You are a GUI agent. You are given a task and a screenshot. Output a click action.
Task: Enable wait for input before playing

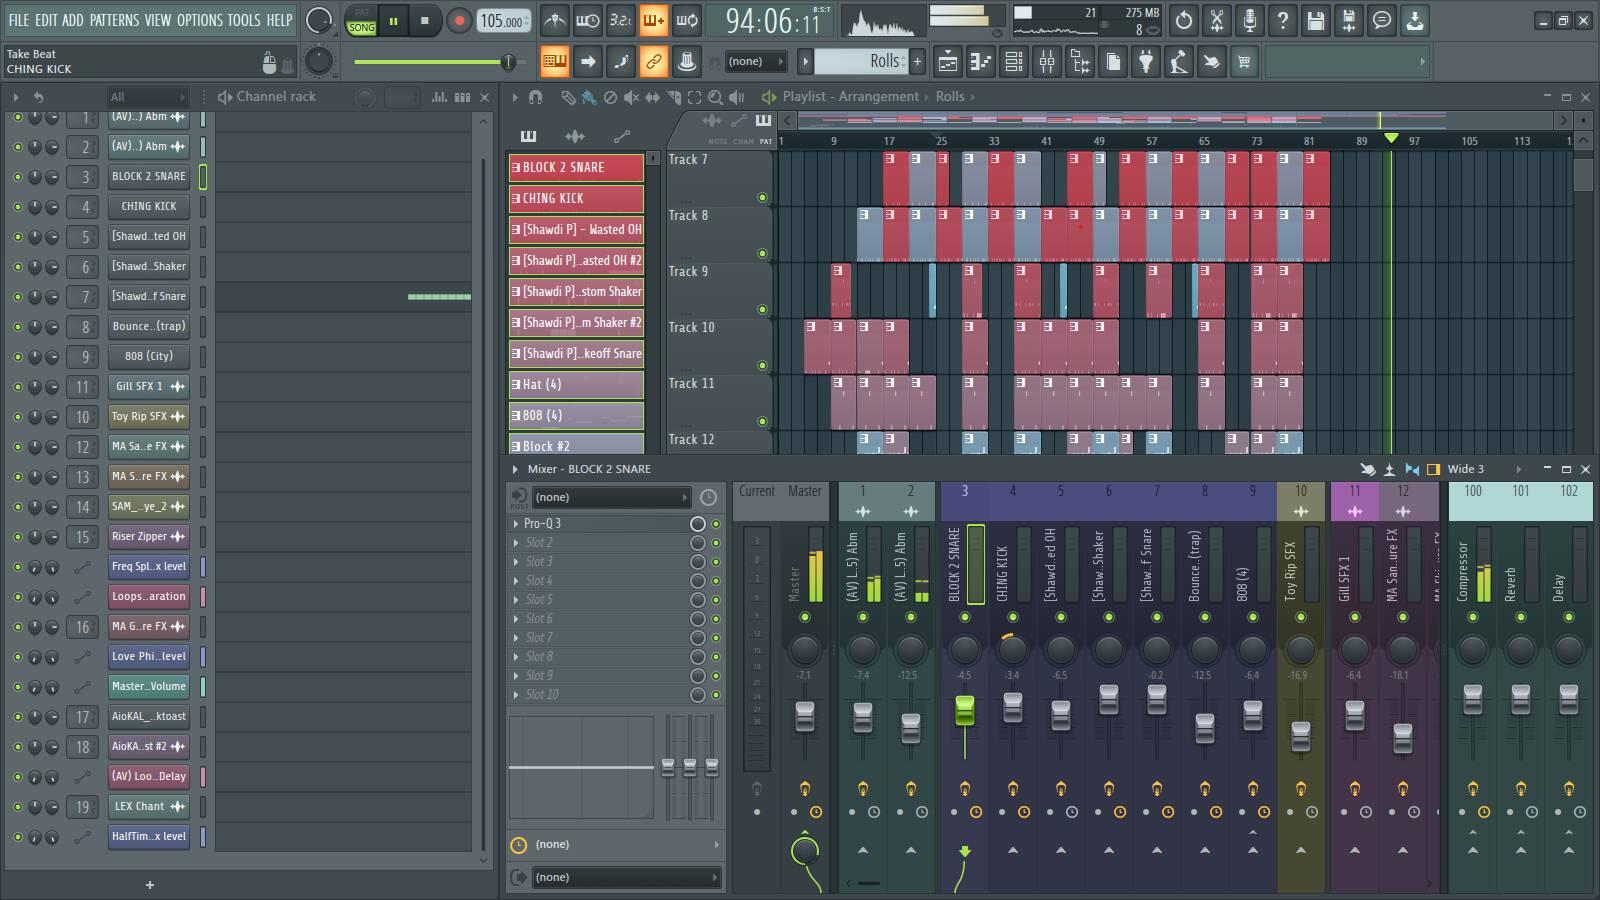click(x=587, y=20)
